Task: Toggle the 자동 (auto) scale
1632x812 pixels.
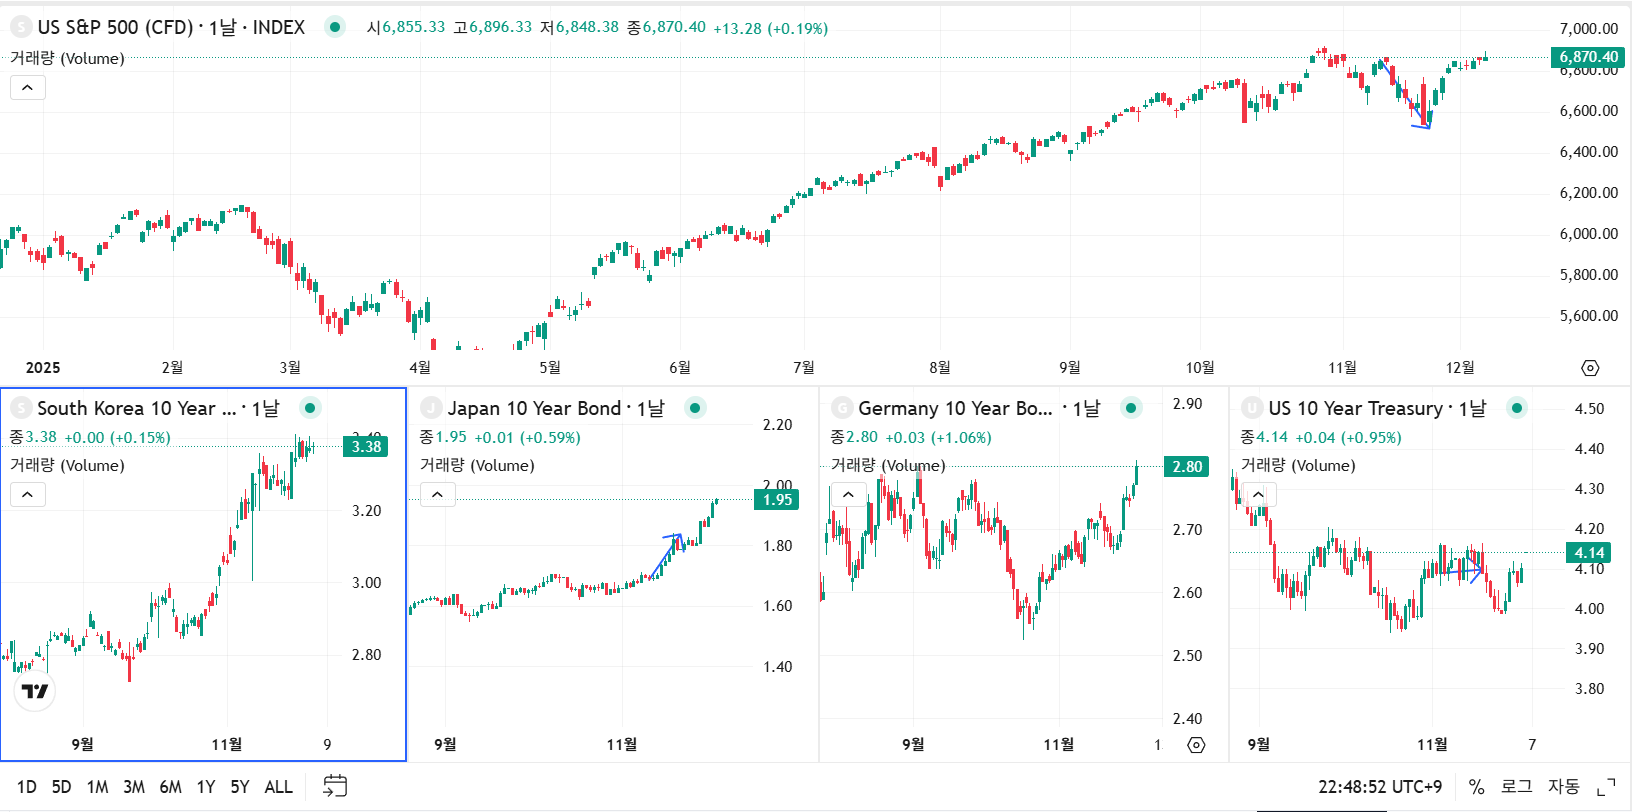Action: (1564, 787)
